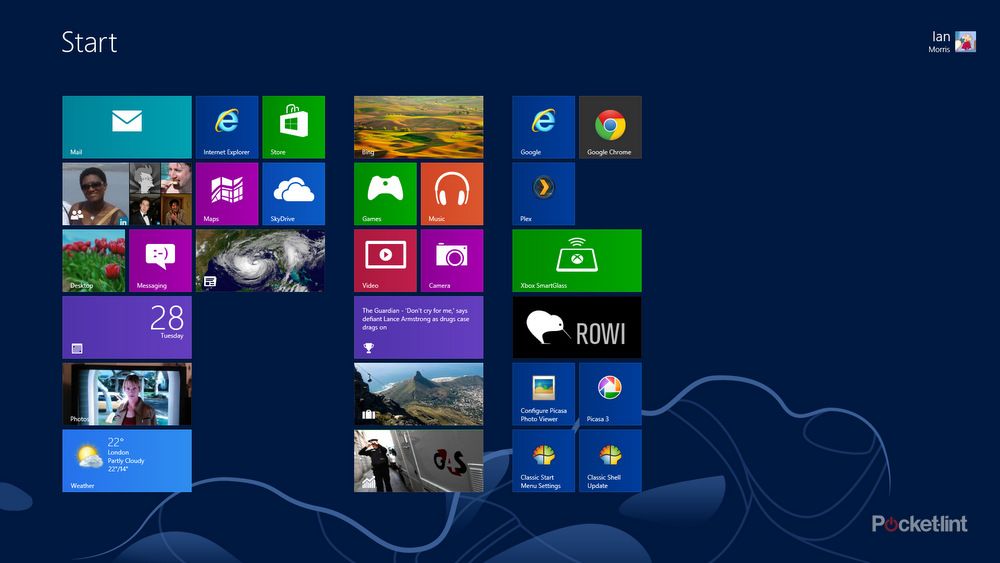Open the Desktop tulips tile
Viewport: 1000px width, 563px height.
(94, 260)
